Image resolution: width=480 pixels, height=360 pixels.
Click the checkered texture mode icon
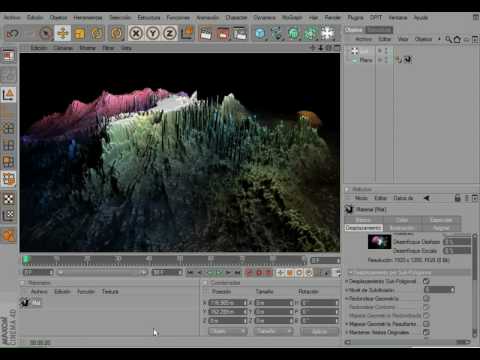8,199
